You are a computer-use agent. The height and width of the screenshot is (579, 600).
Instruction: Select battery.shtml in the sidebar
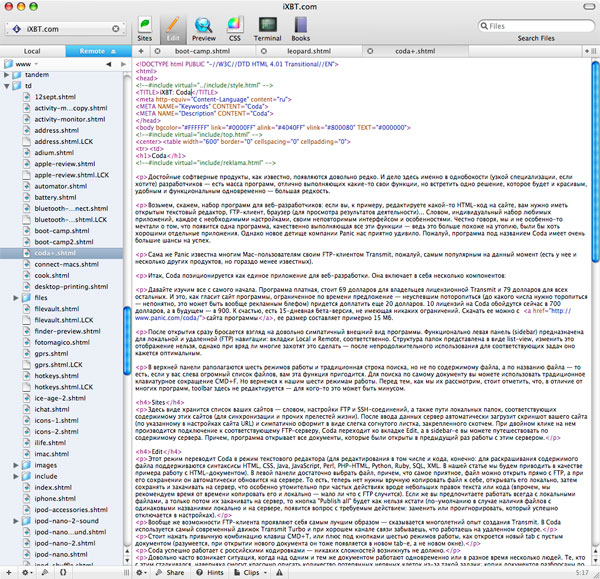(x=54, y=197)
